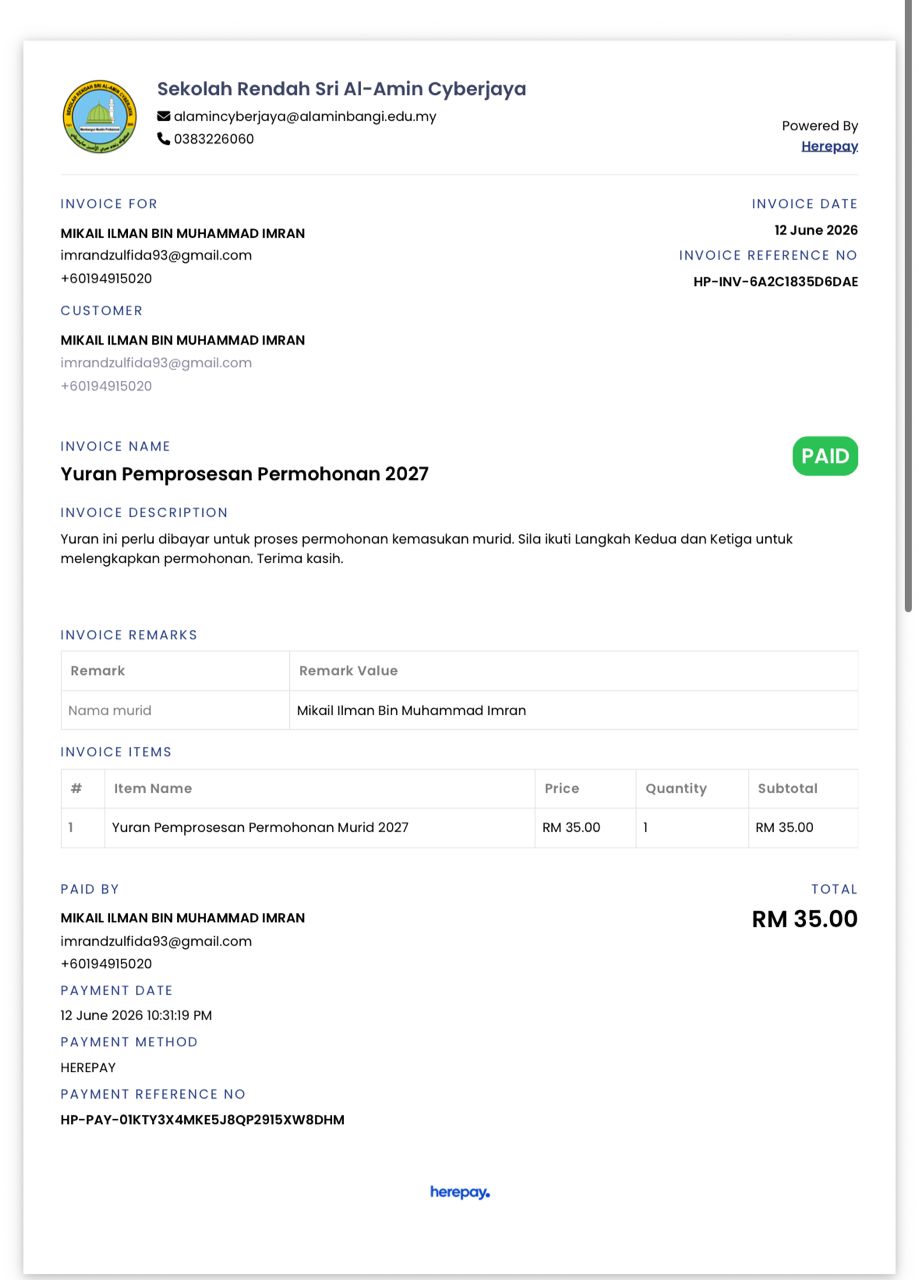Select the Yuran Pemprosesan Permohonan Murid 2027 row

[459, 828]
